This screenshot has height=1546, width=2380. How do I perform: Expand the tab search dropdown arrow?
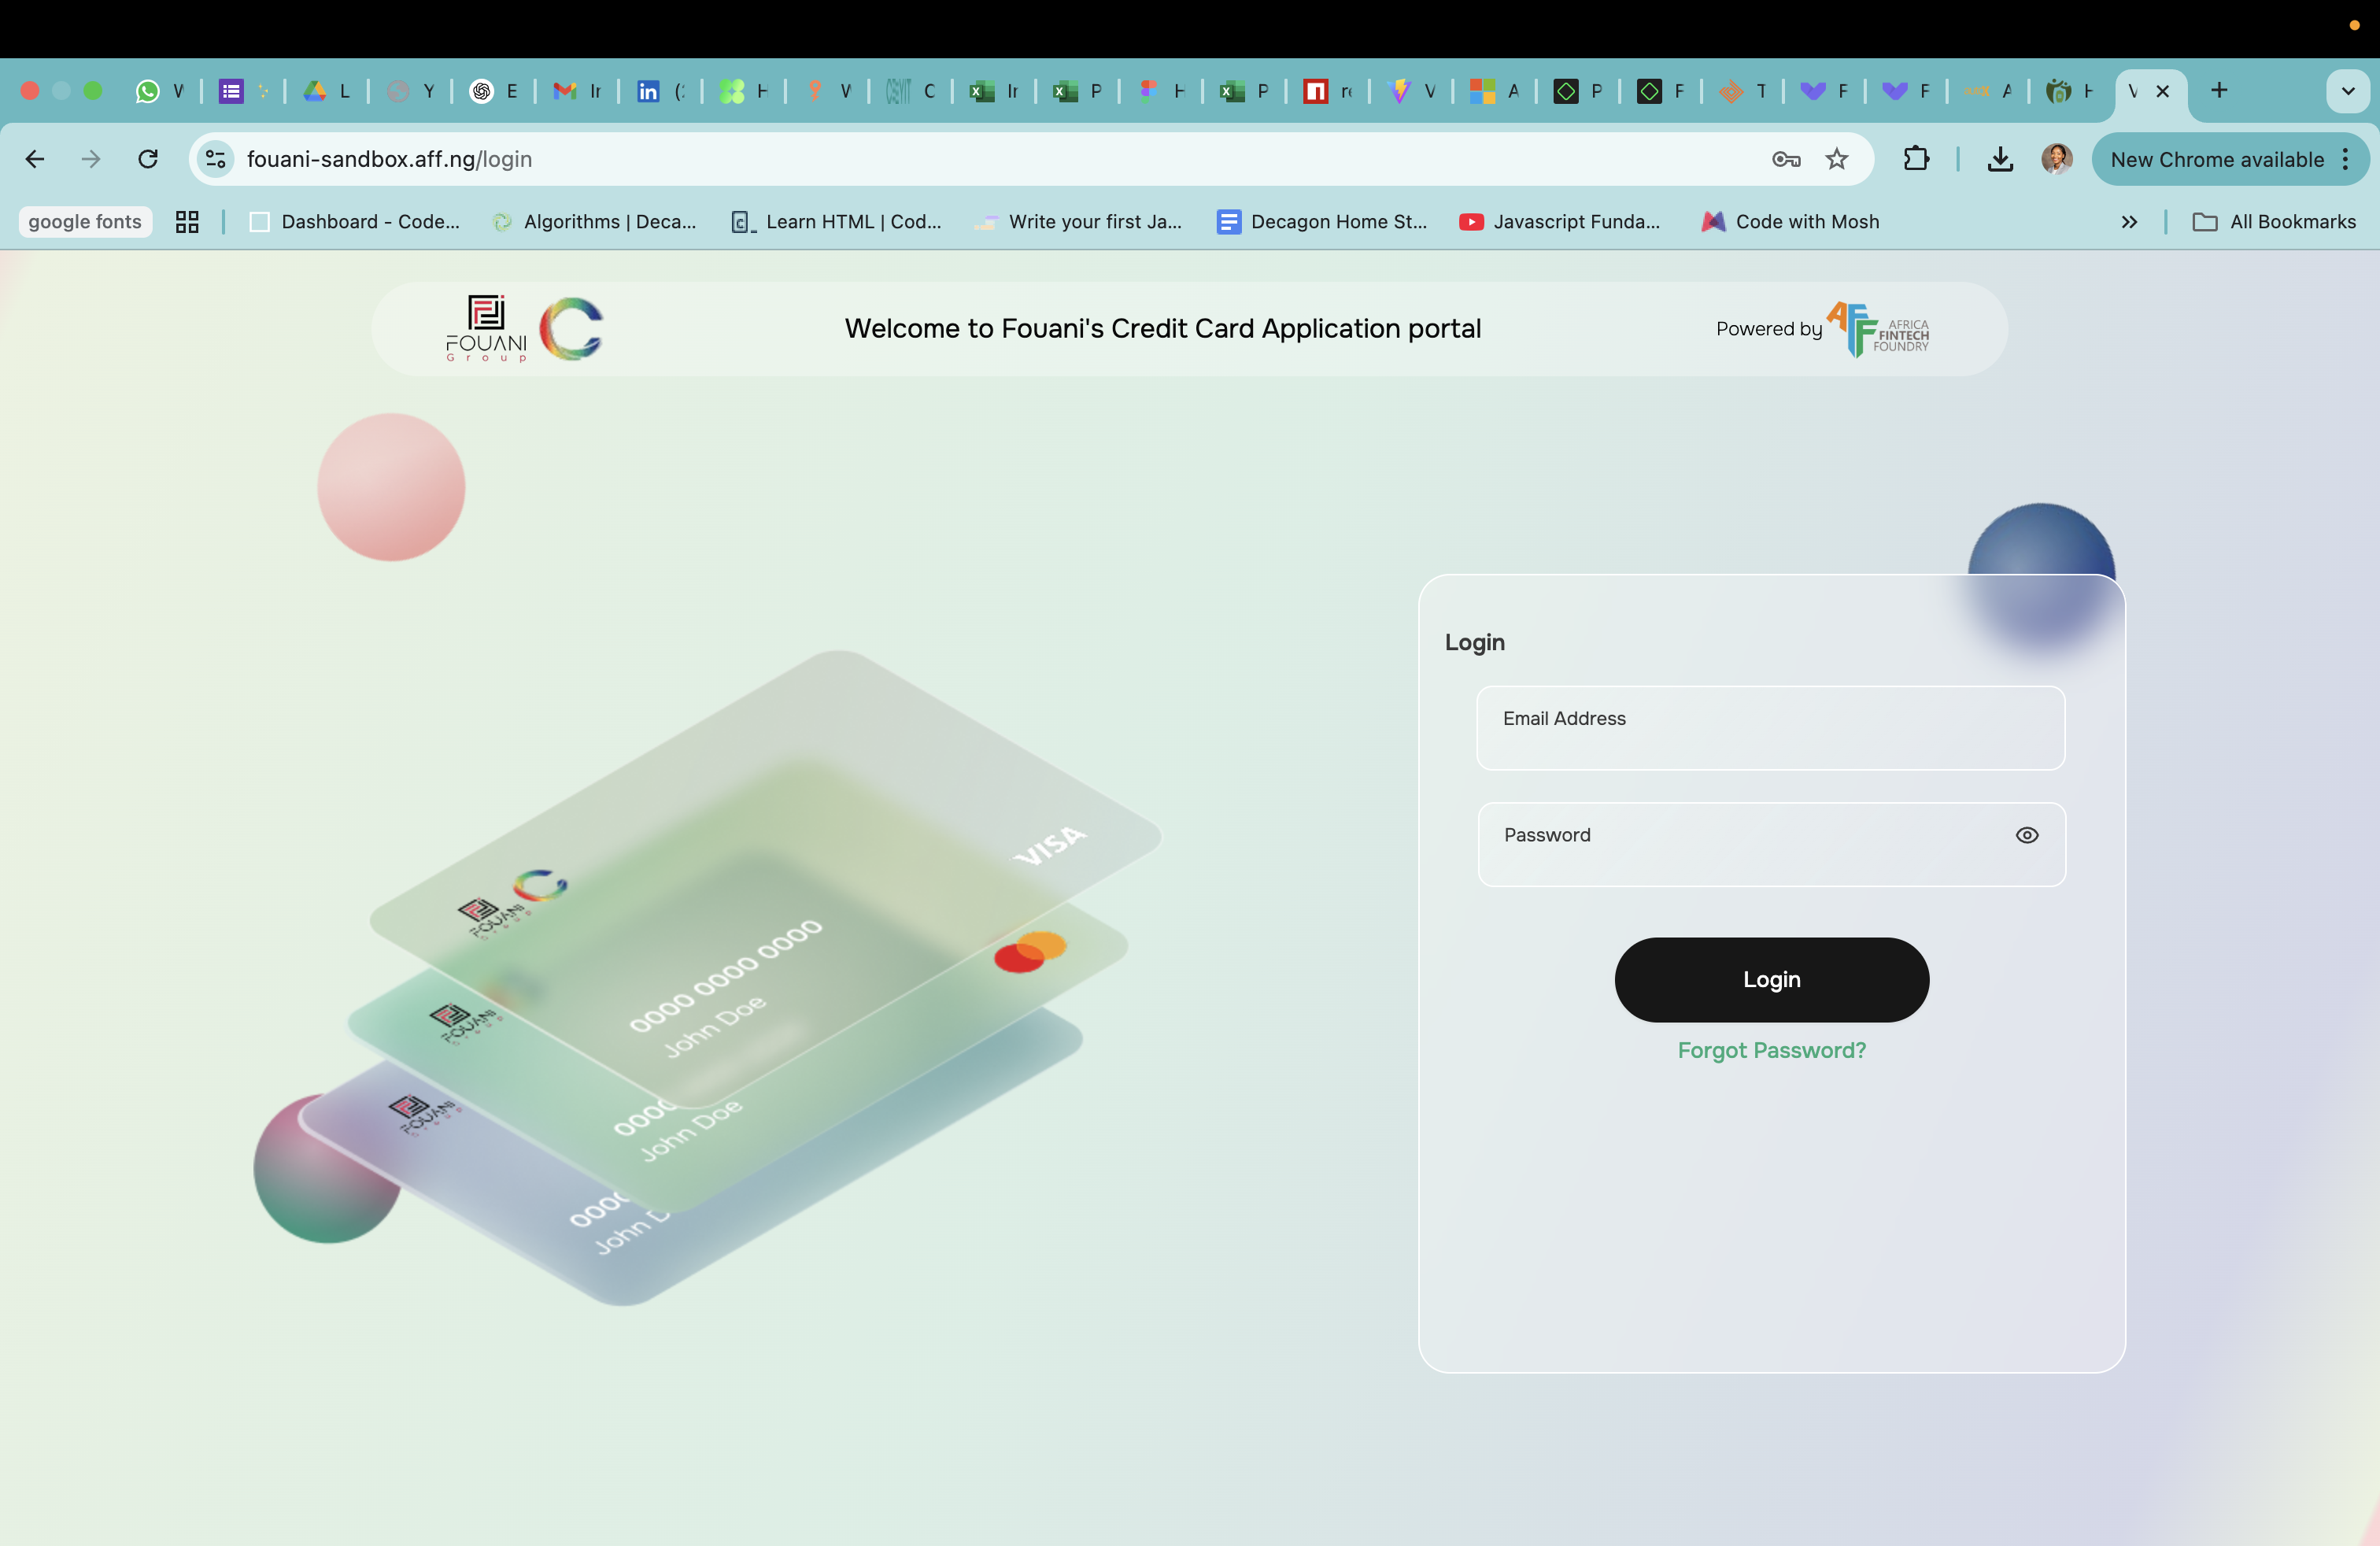[x=2347, y=91]
